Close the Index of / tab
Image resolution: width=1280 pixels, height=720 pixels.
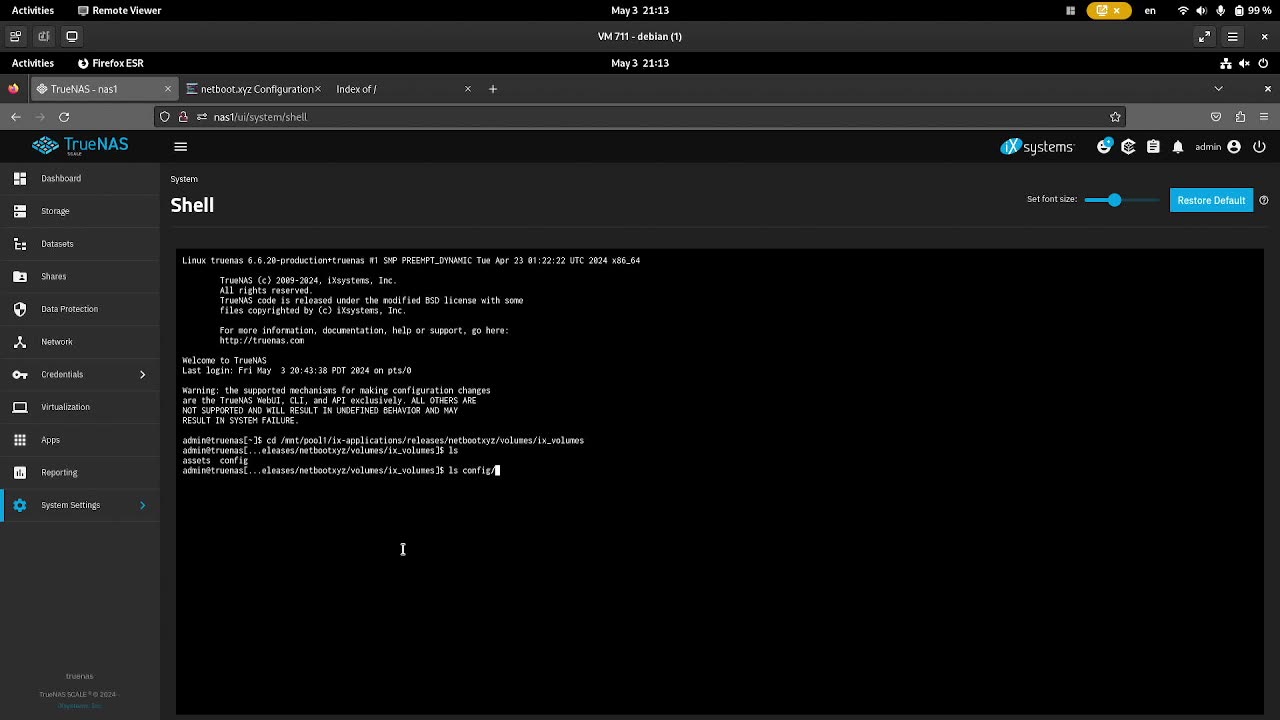[467, 89]
